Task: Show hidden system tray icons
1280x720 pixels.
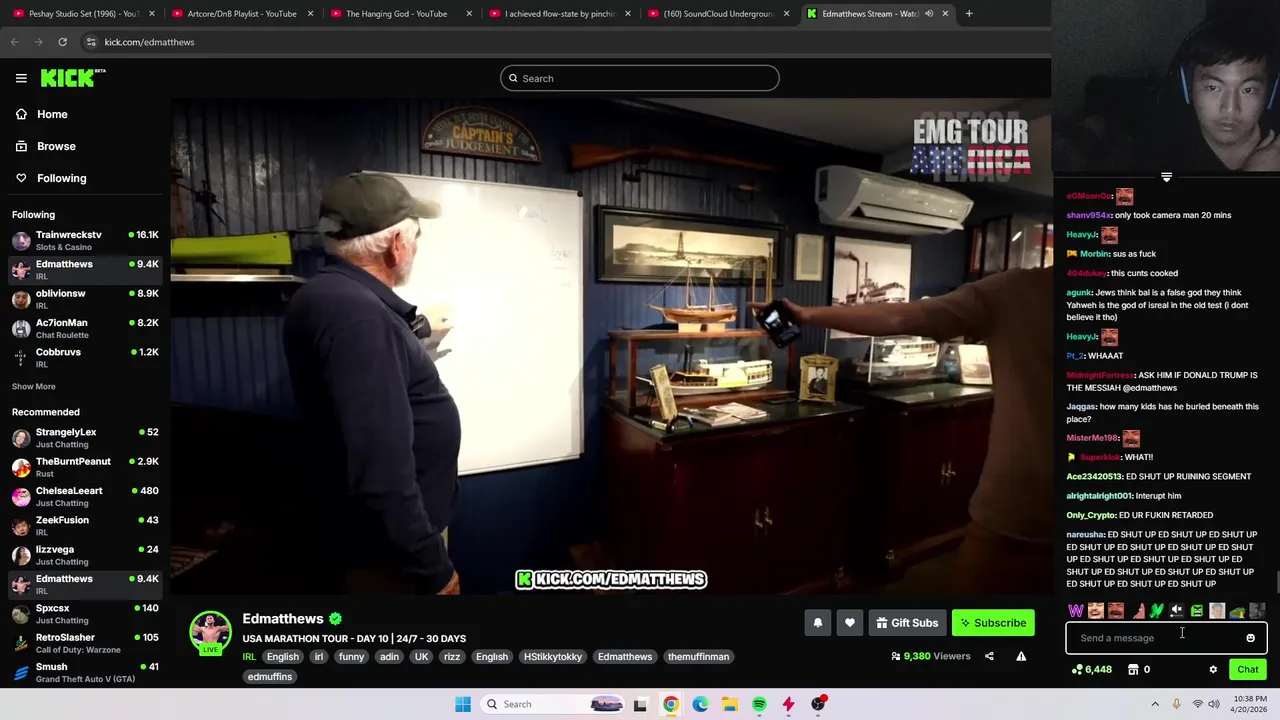Action: pyautogui.click(x=1155, y=704)
